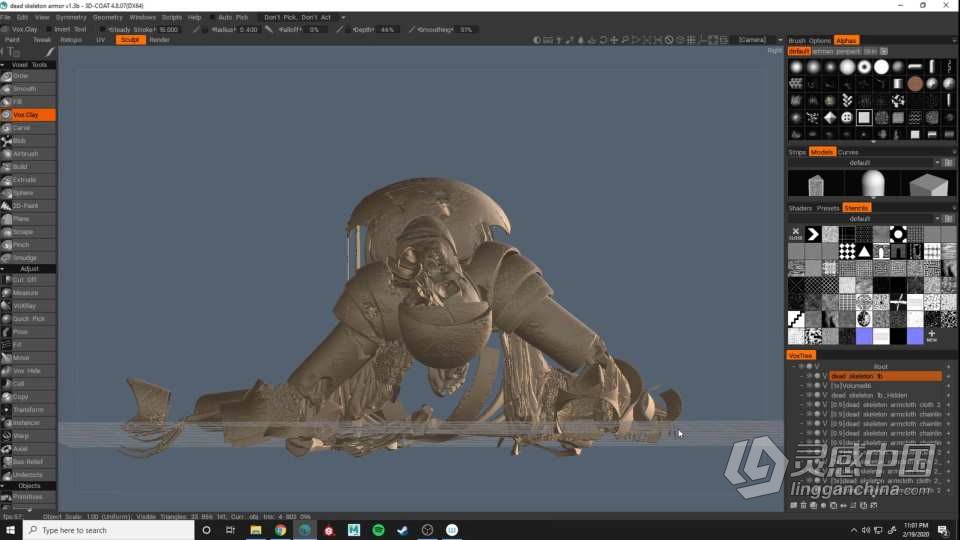The image size is (960, 540).
Task: Select the Pinch tool
Action: pos(28,245)
